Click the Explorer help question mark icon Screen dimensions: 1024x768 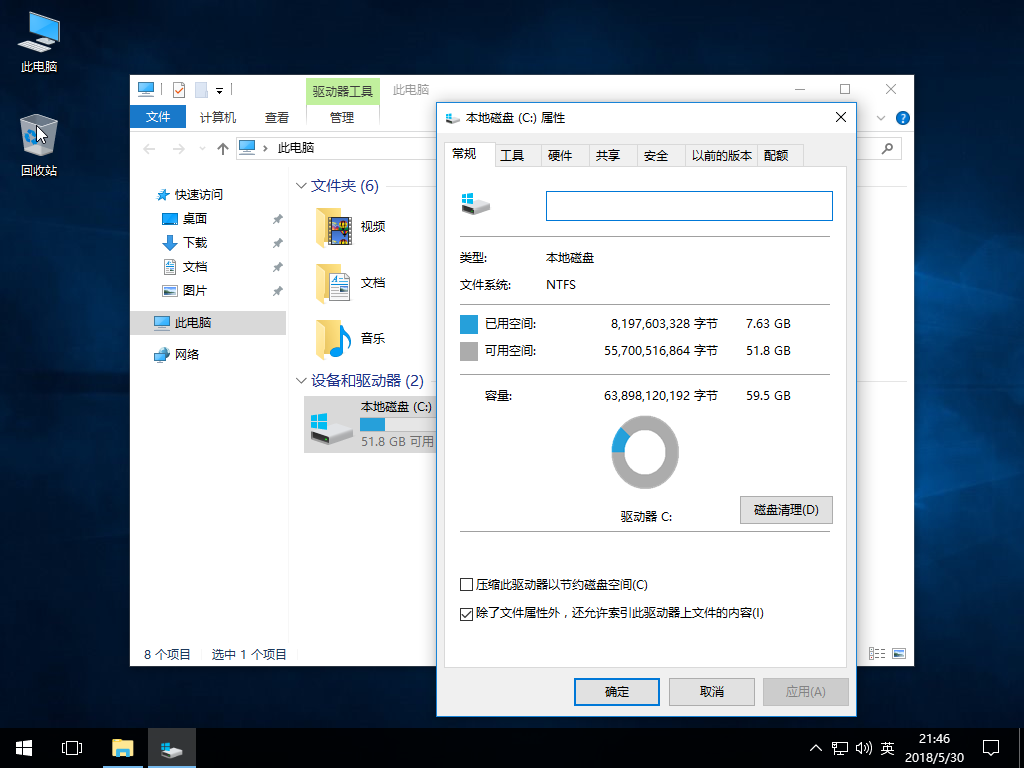click(x=903, y=118)
